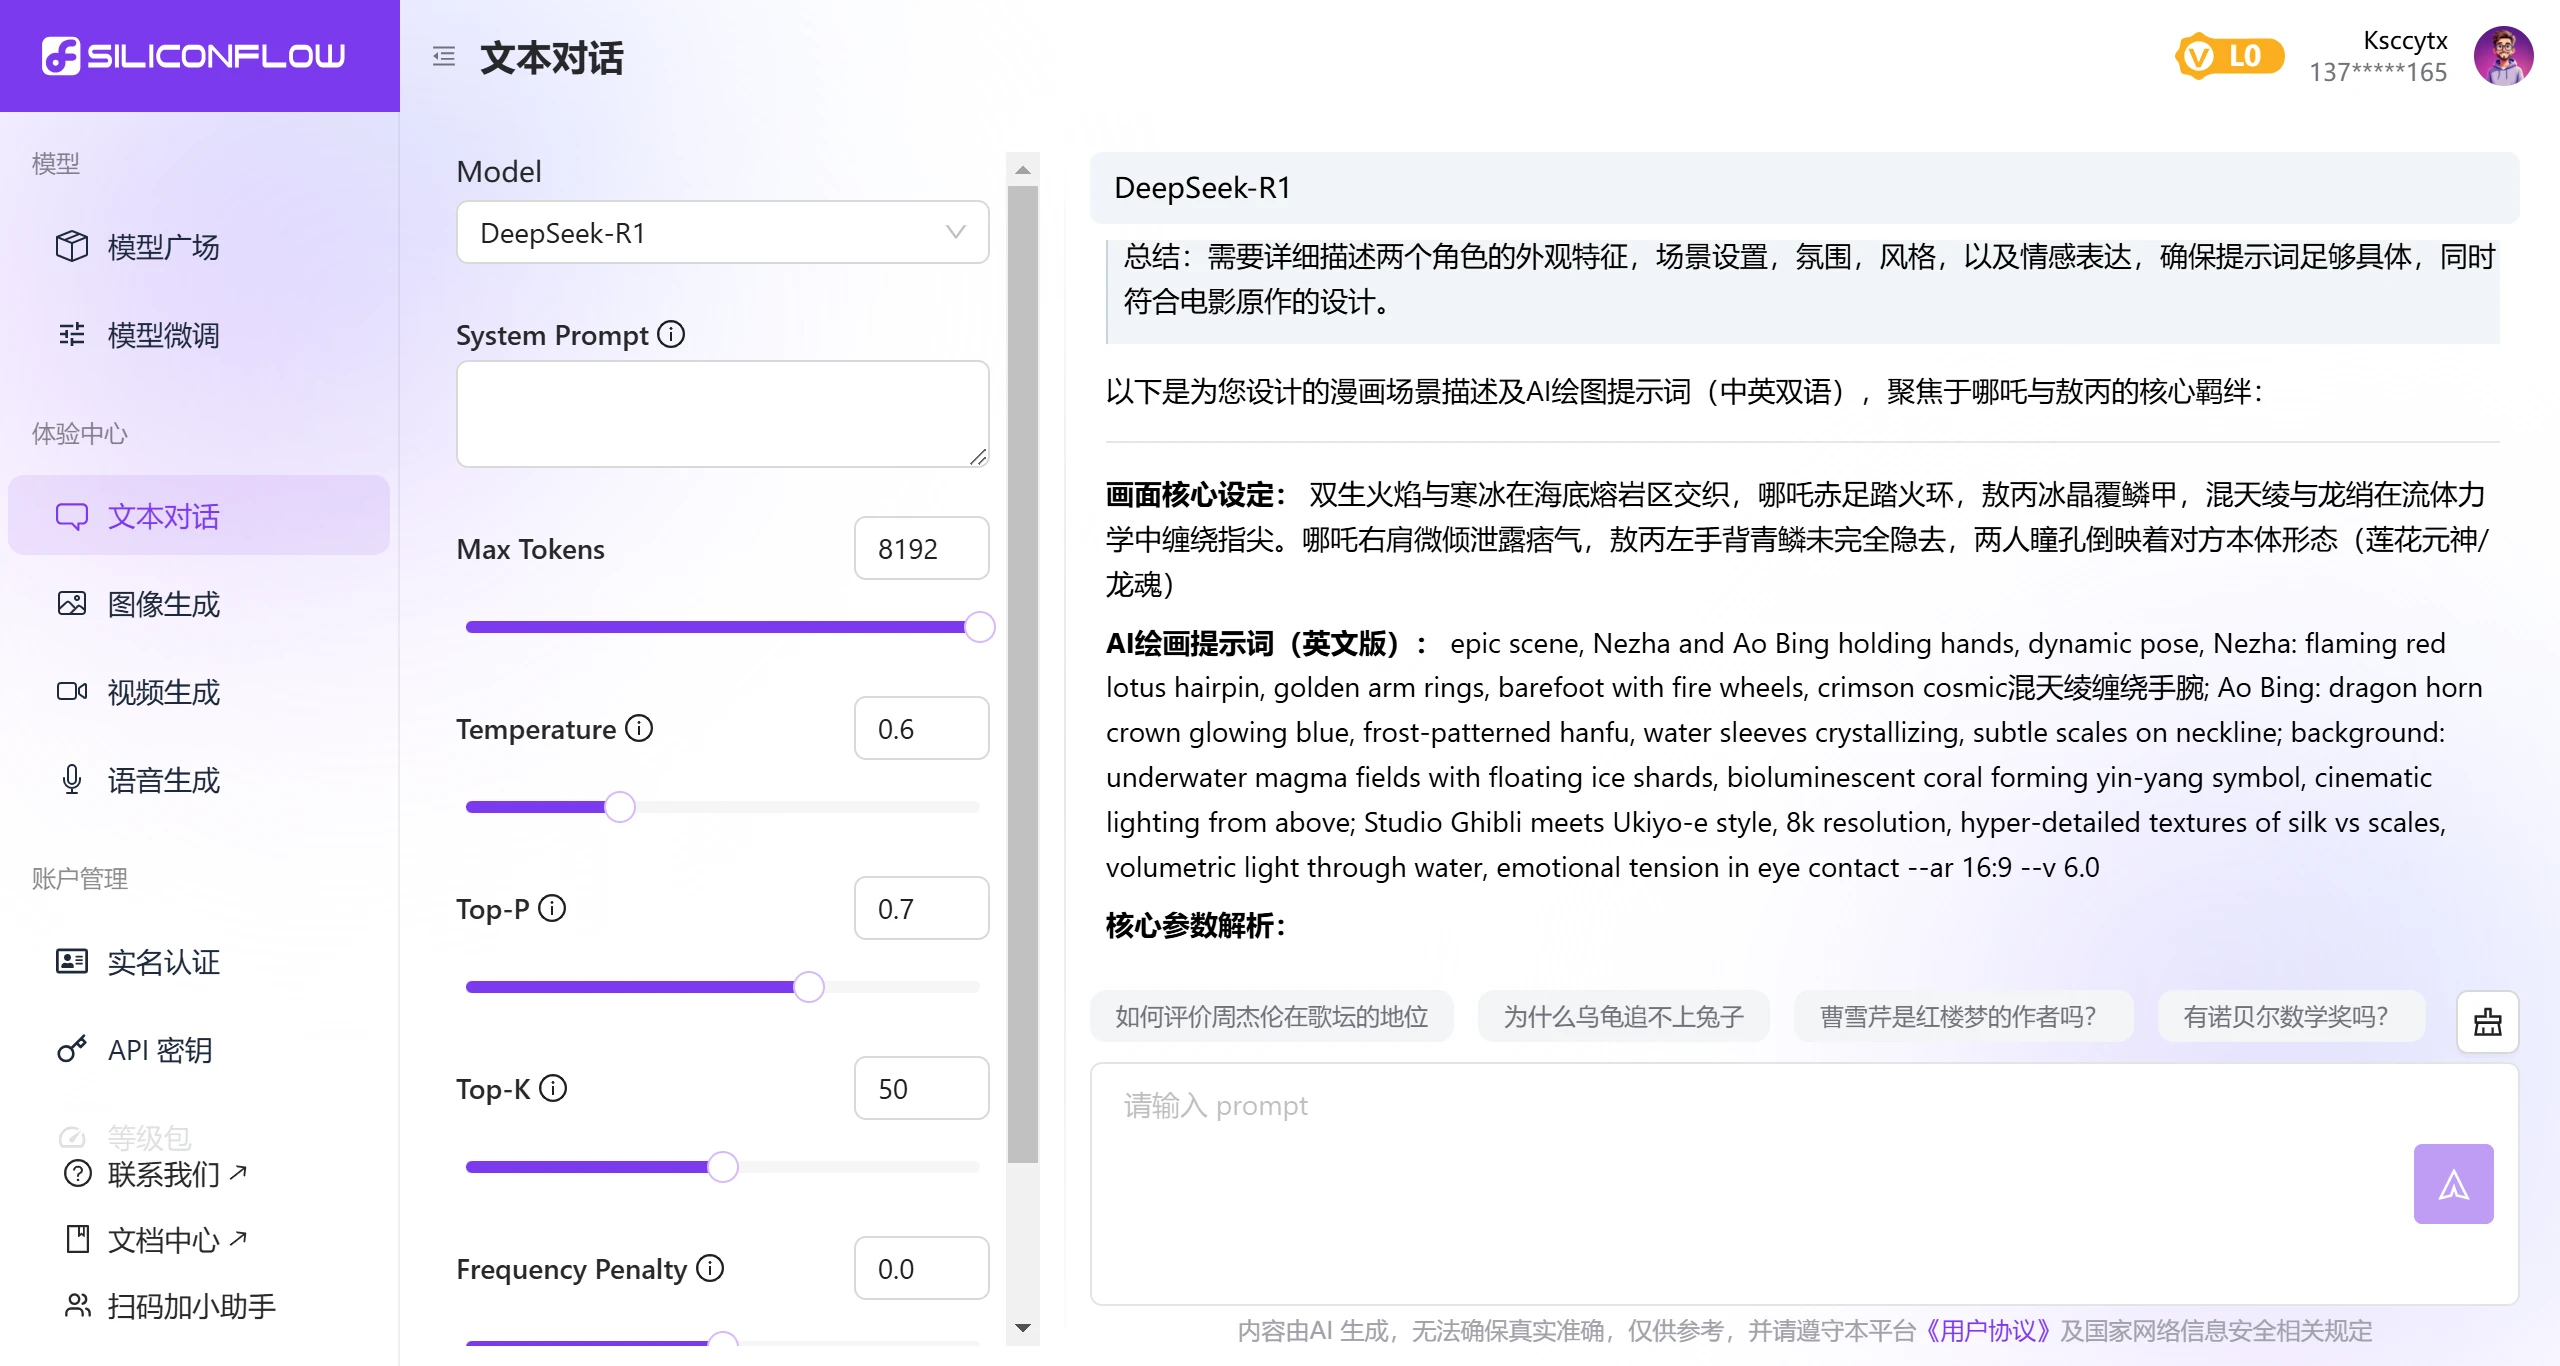View the System Prompt info tooltip

pos(671,334)
